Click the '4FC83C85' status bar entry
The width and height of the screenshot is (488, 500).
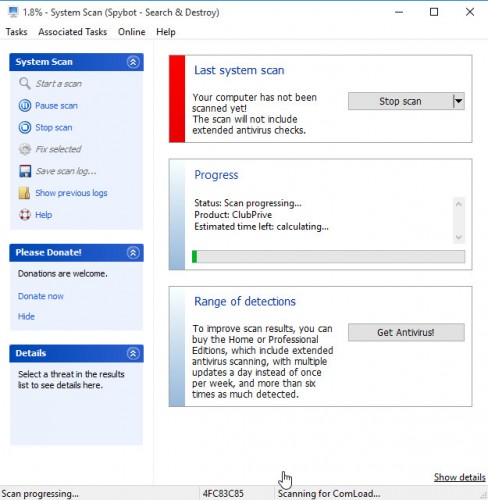(223, 494)
